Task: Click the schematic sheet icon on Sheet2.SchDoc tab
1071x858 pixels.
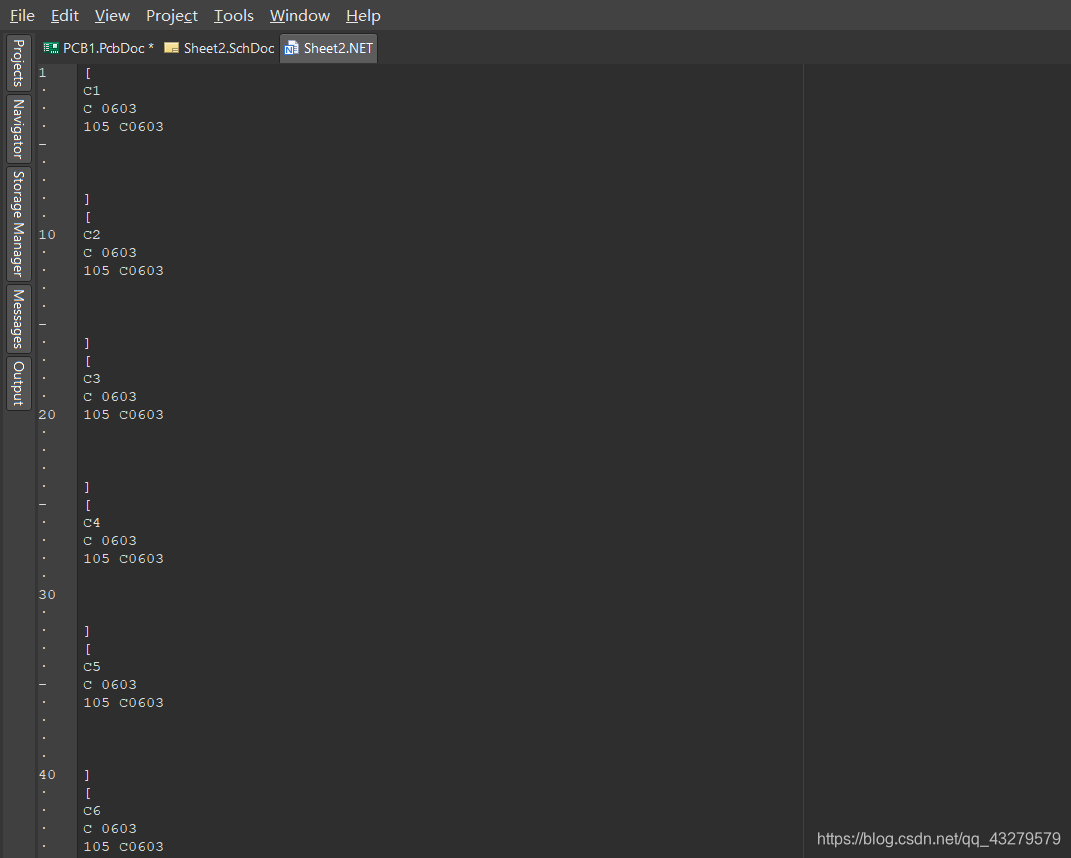Action: pyautogui.click(x=172, y=48)
